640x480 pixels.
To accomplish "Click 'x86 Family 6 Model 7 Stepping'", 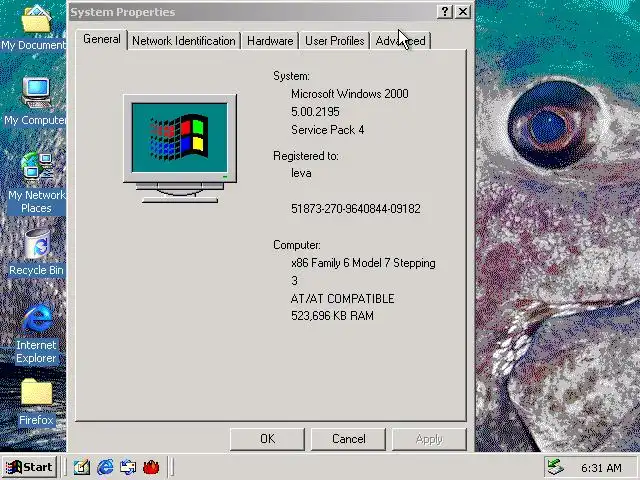I will (x=363, y=263).
